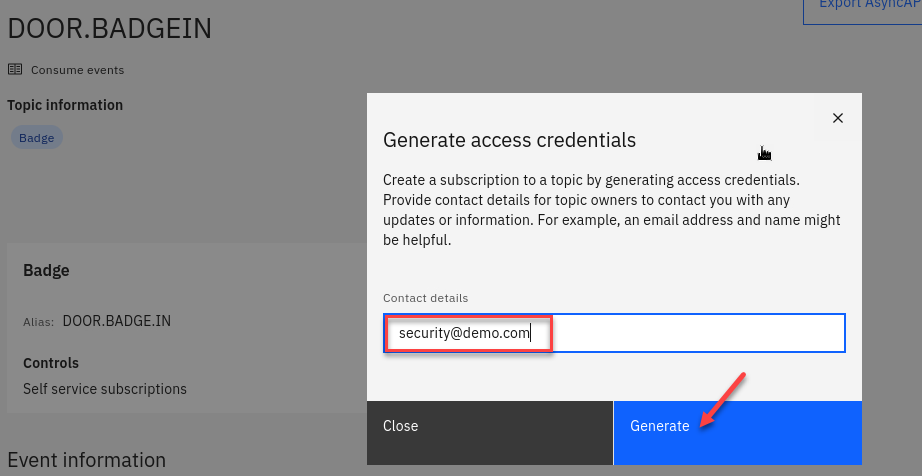Click the Export AsyncAPI button

pyautogui.click(x=863, y=8)
